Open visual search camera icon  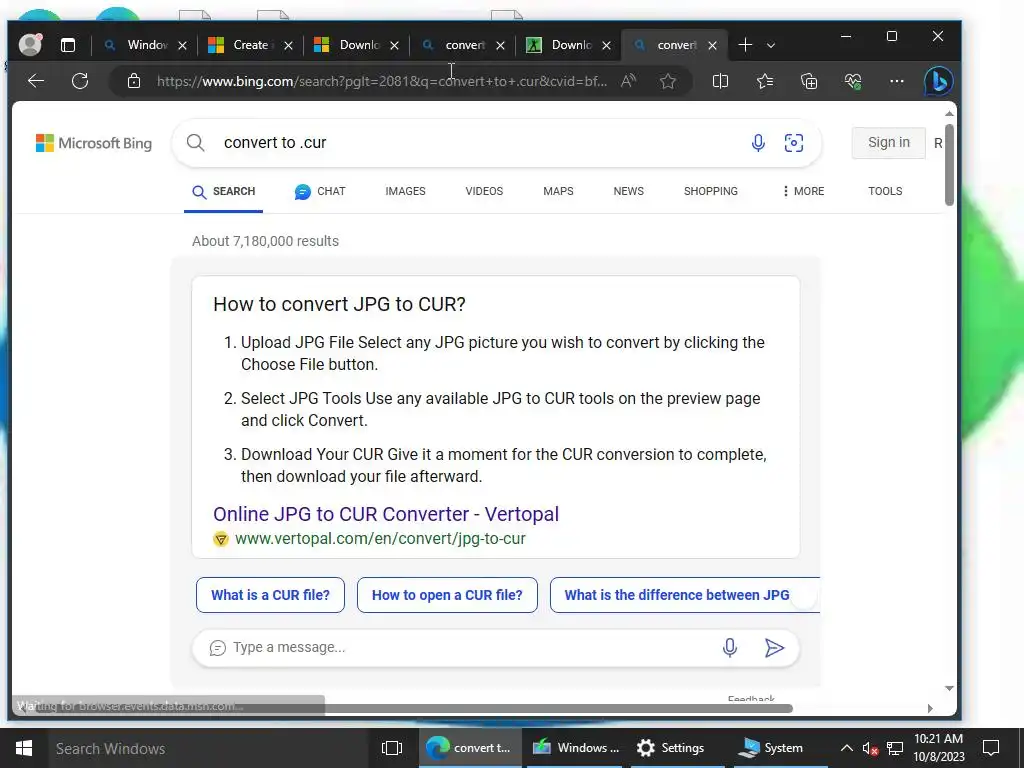pyautogui.click(x=793, y=142)
